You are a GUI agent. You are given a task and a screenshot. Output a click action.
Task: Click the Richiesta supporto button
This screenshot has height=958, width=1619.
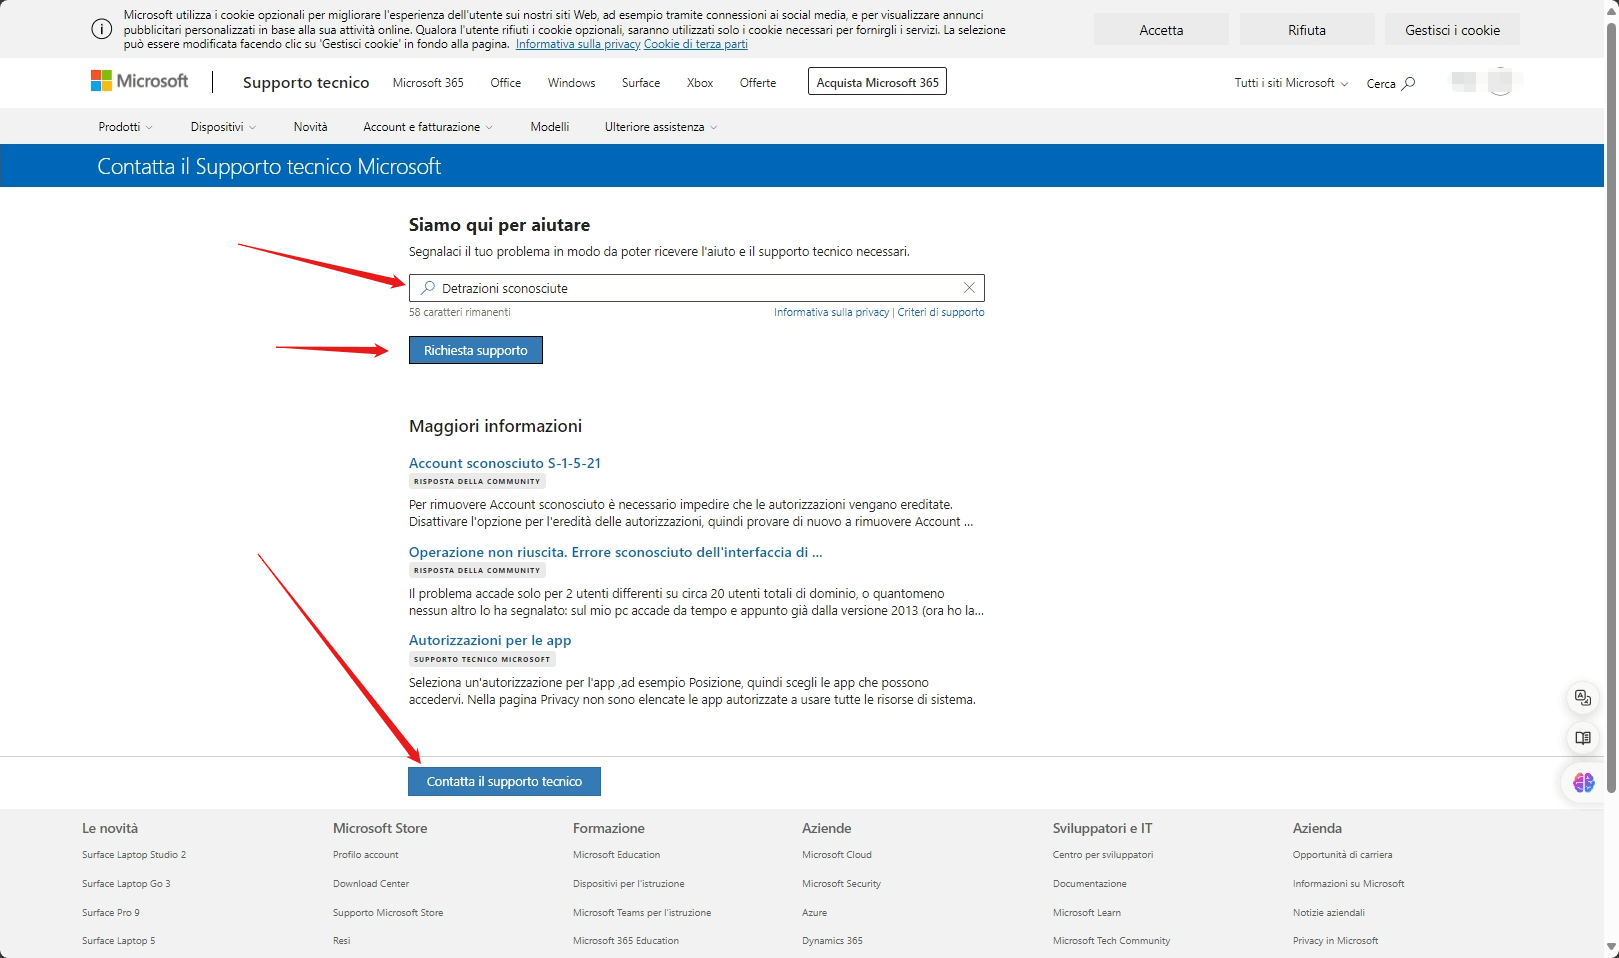click(476, 350)
